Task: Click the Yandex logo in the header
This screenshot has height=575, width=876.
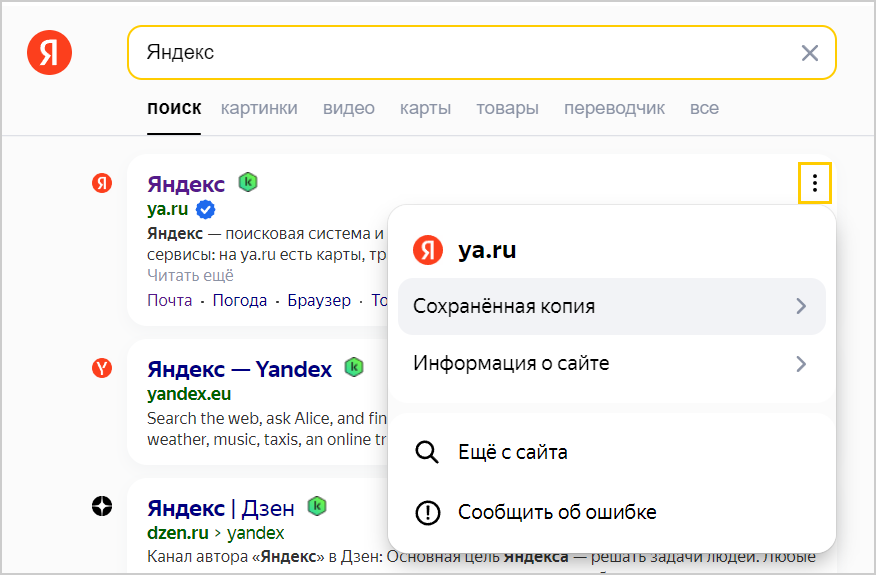Action: (49, 52)
